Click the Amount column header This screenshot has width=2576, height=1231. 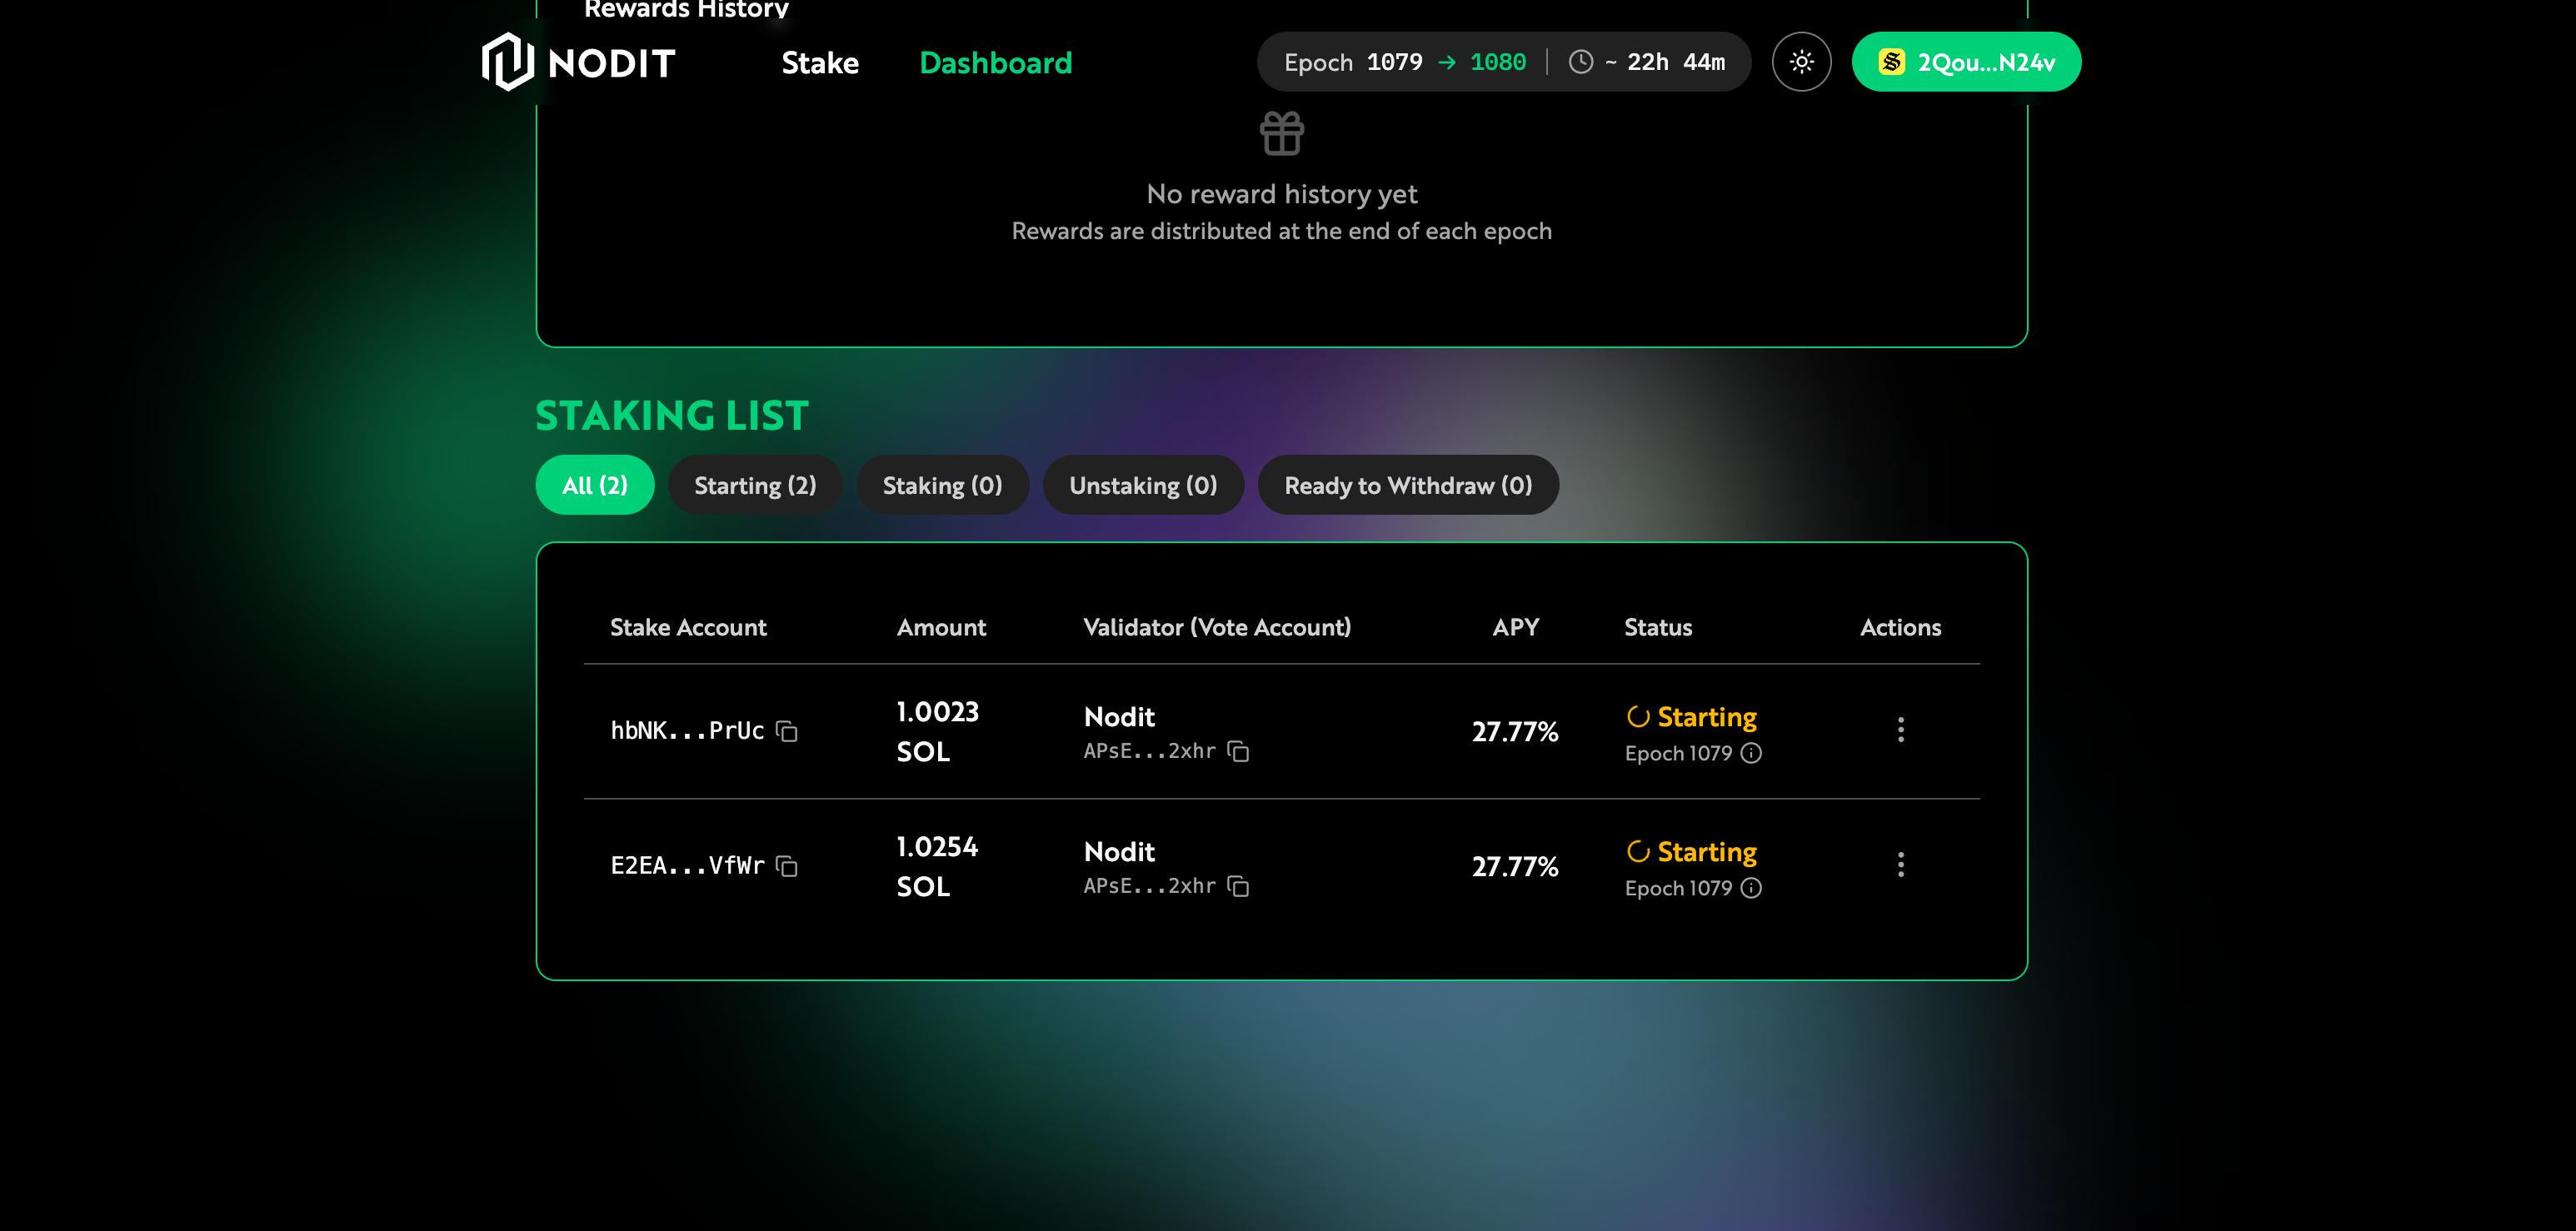(x=941, y=627)
